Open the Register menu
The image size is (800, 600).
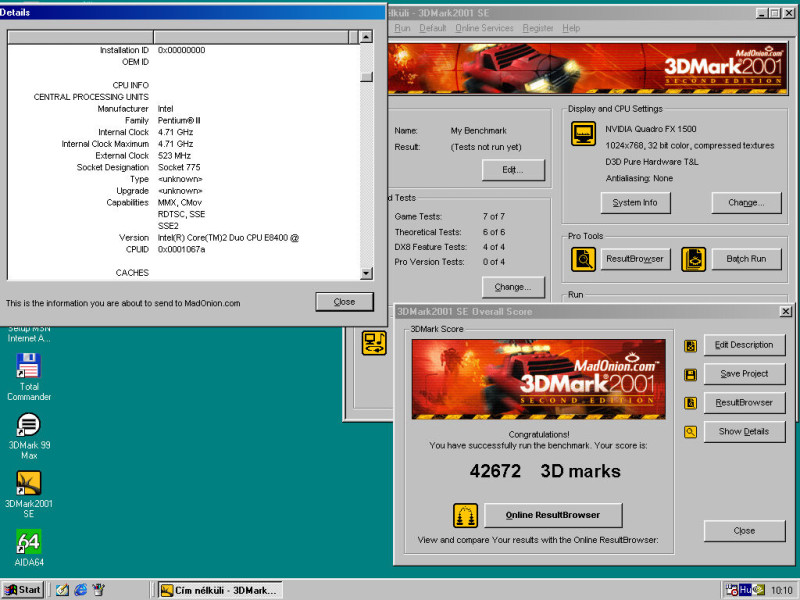coord(538,28)
